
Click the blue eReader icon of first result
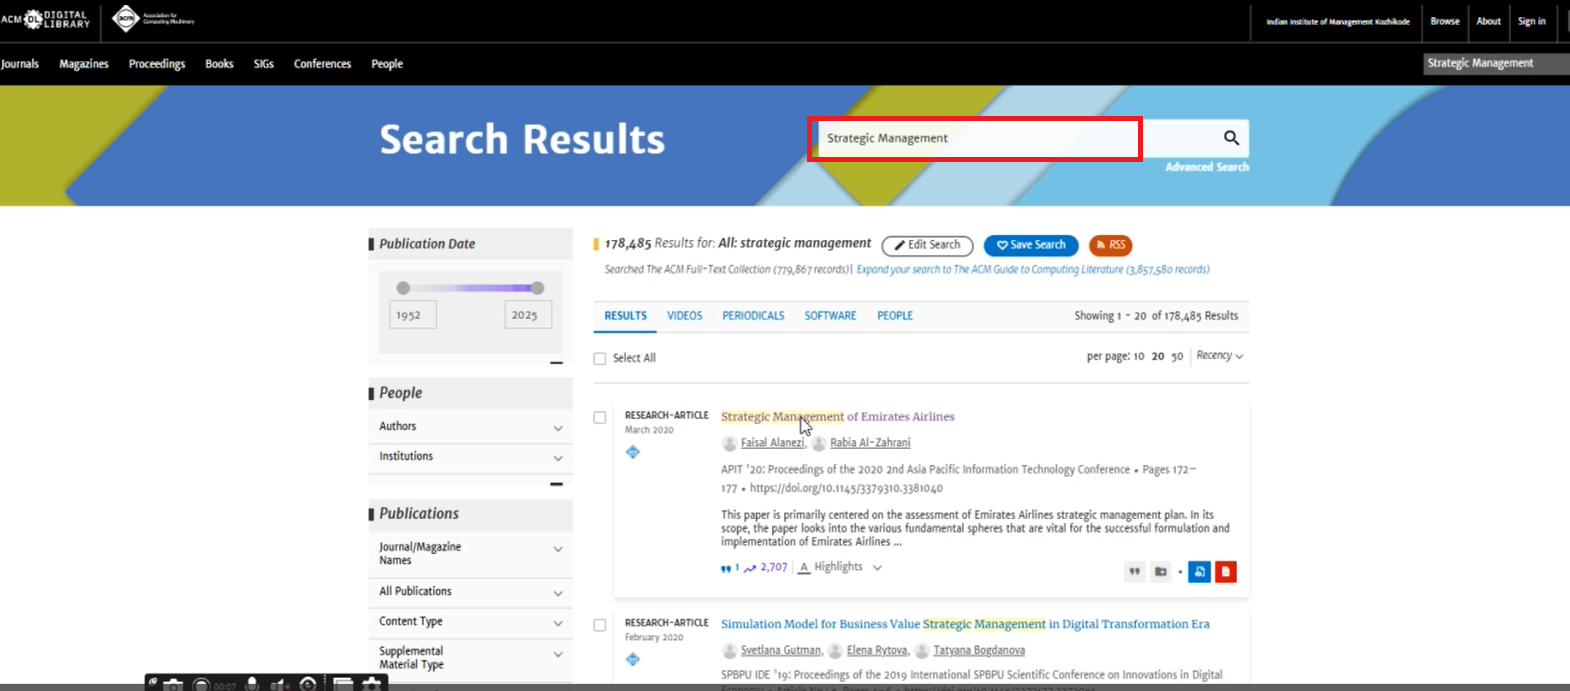tap(1199, 572)
